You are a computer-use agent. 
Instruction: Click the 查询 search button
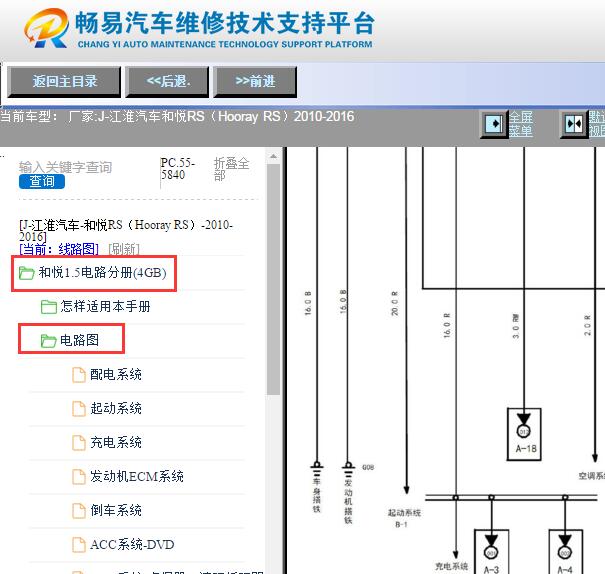(x=42, y=181)
